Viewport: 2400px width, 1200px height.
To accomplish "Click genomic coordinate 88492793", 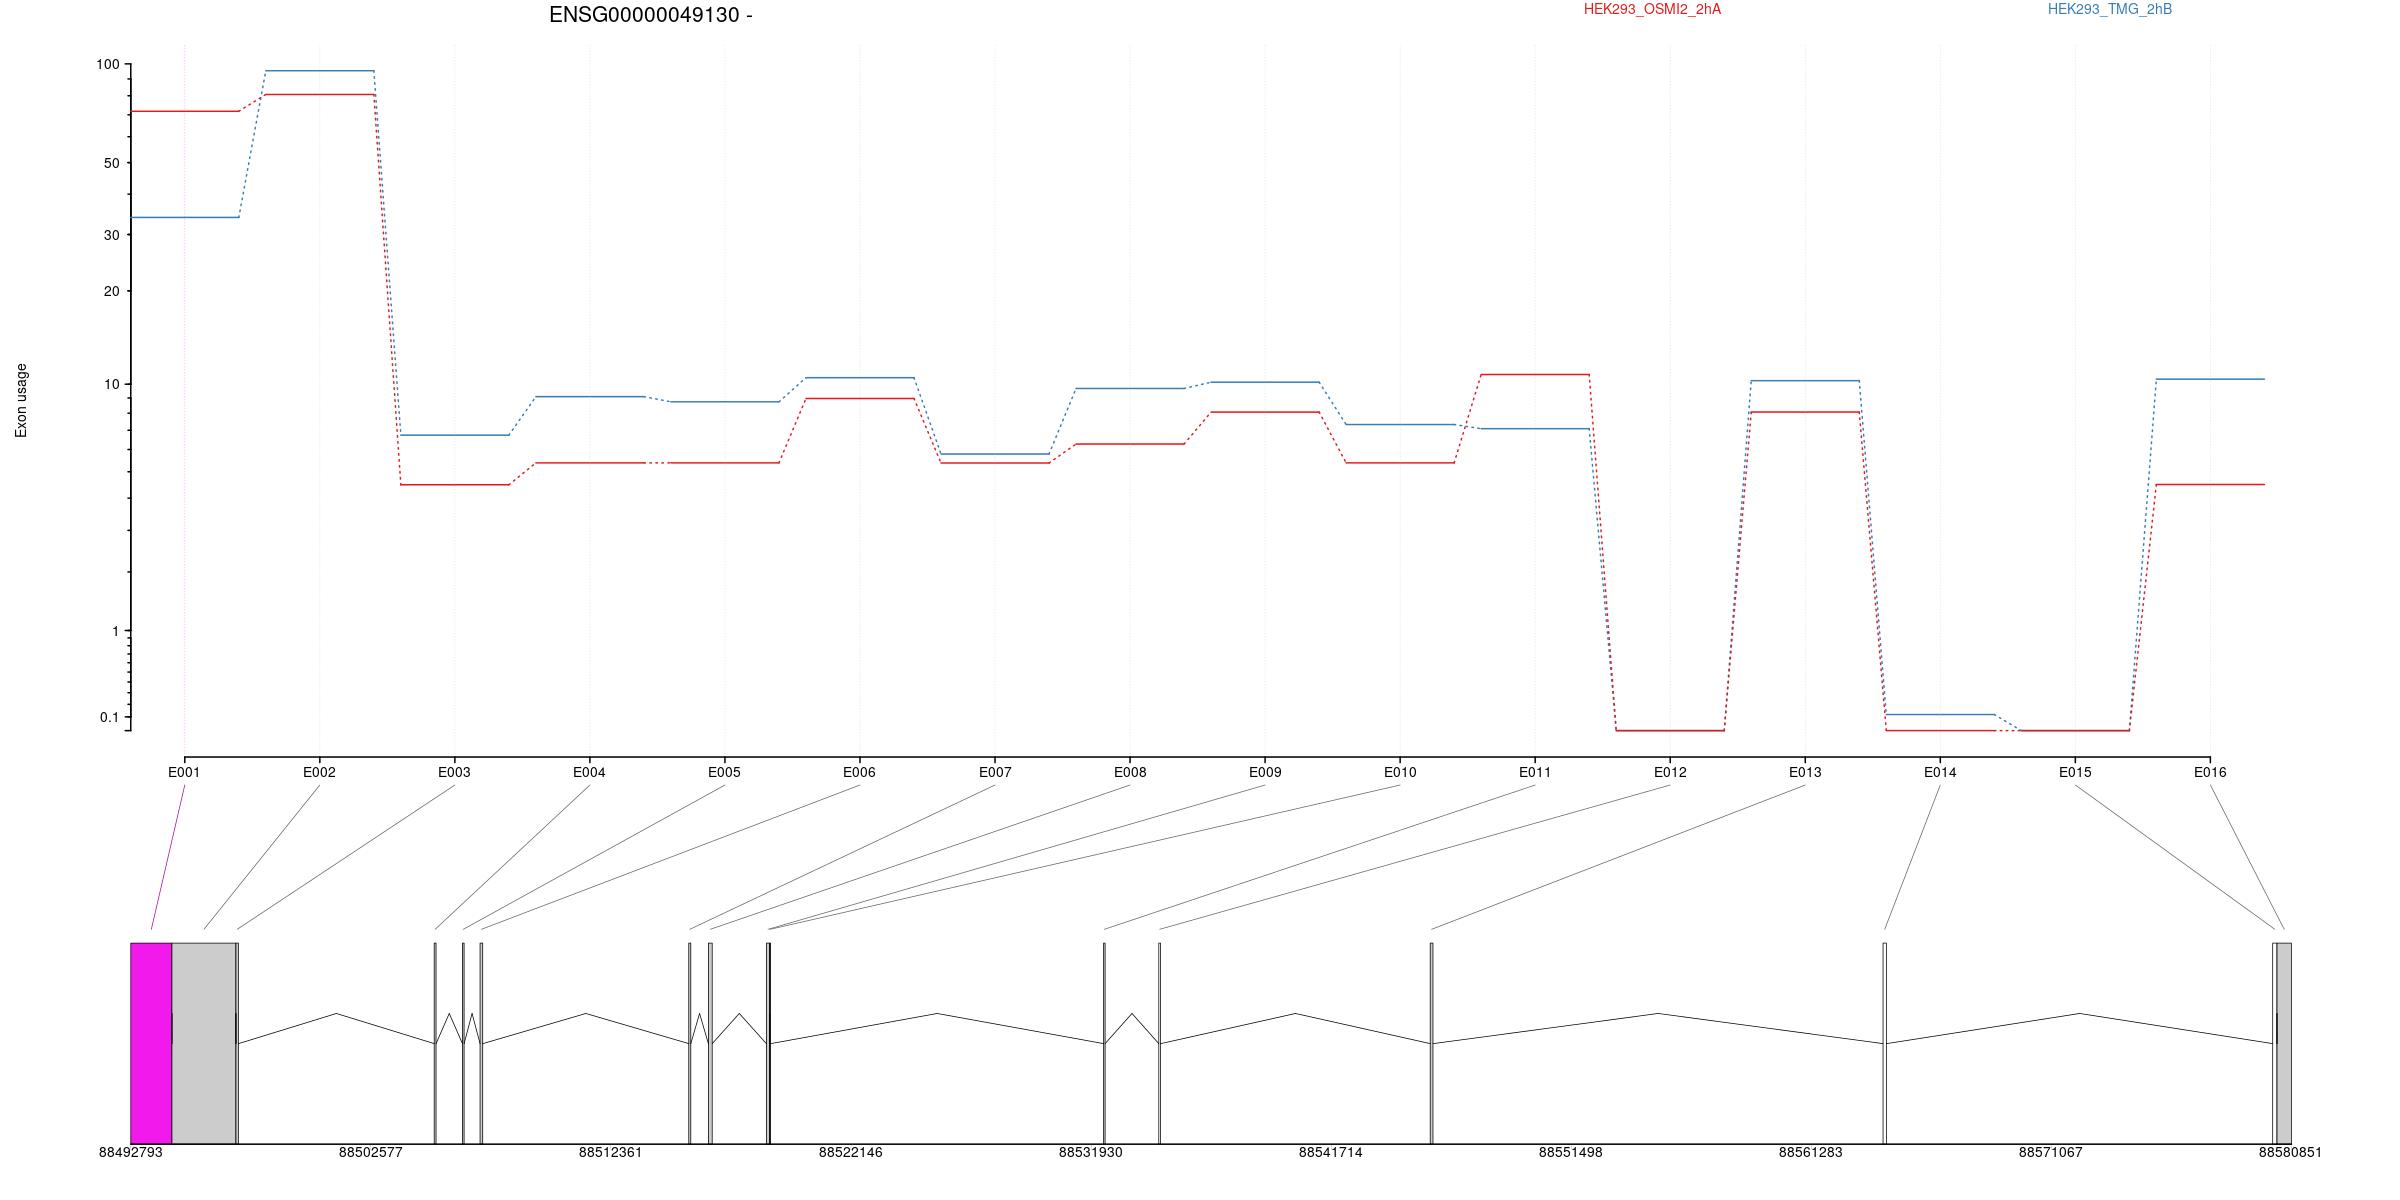I will point(131,1152).
